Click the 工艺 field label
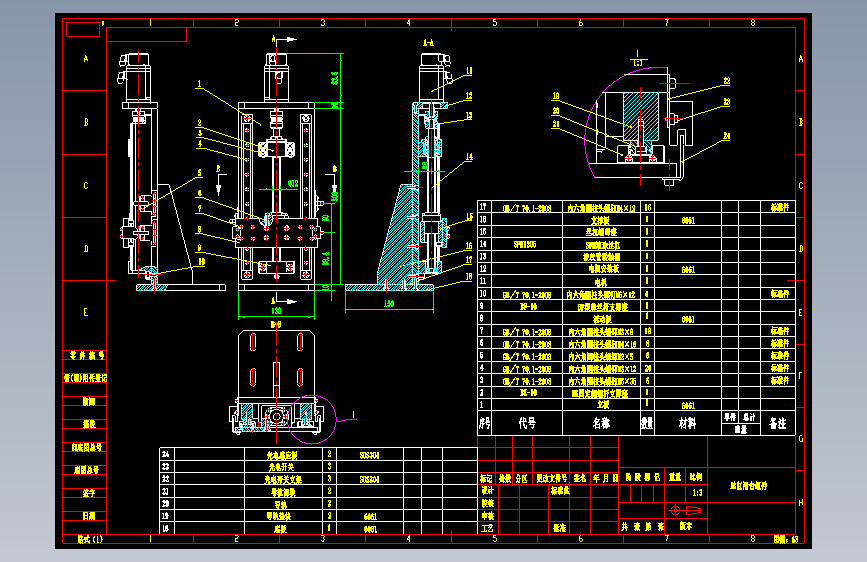 point(487,528)
